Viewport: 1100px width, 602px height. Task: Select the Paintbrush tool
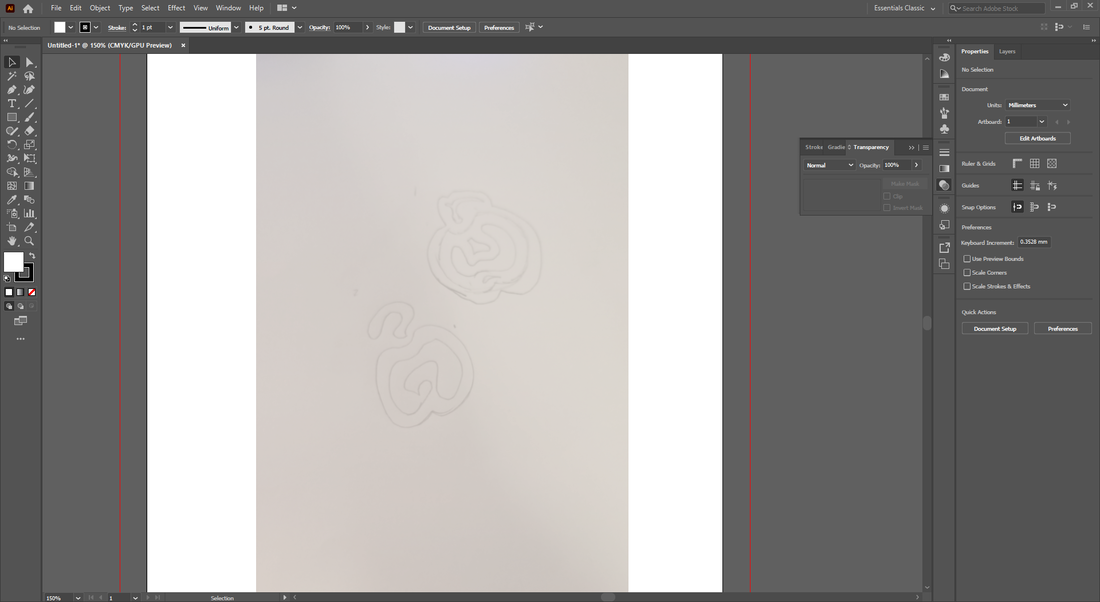tap(29, 117)
